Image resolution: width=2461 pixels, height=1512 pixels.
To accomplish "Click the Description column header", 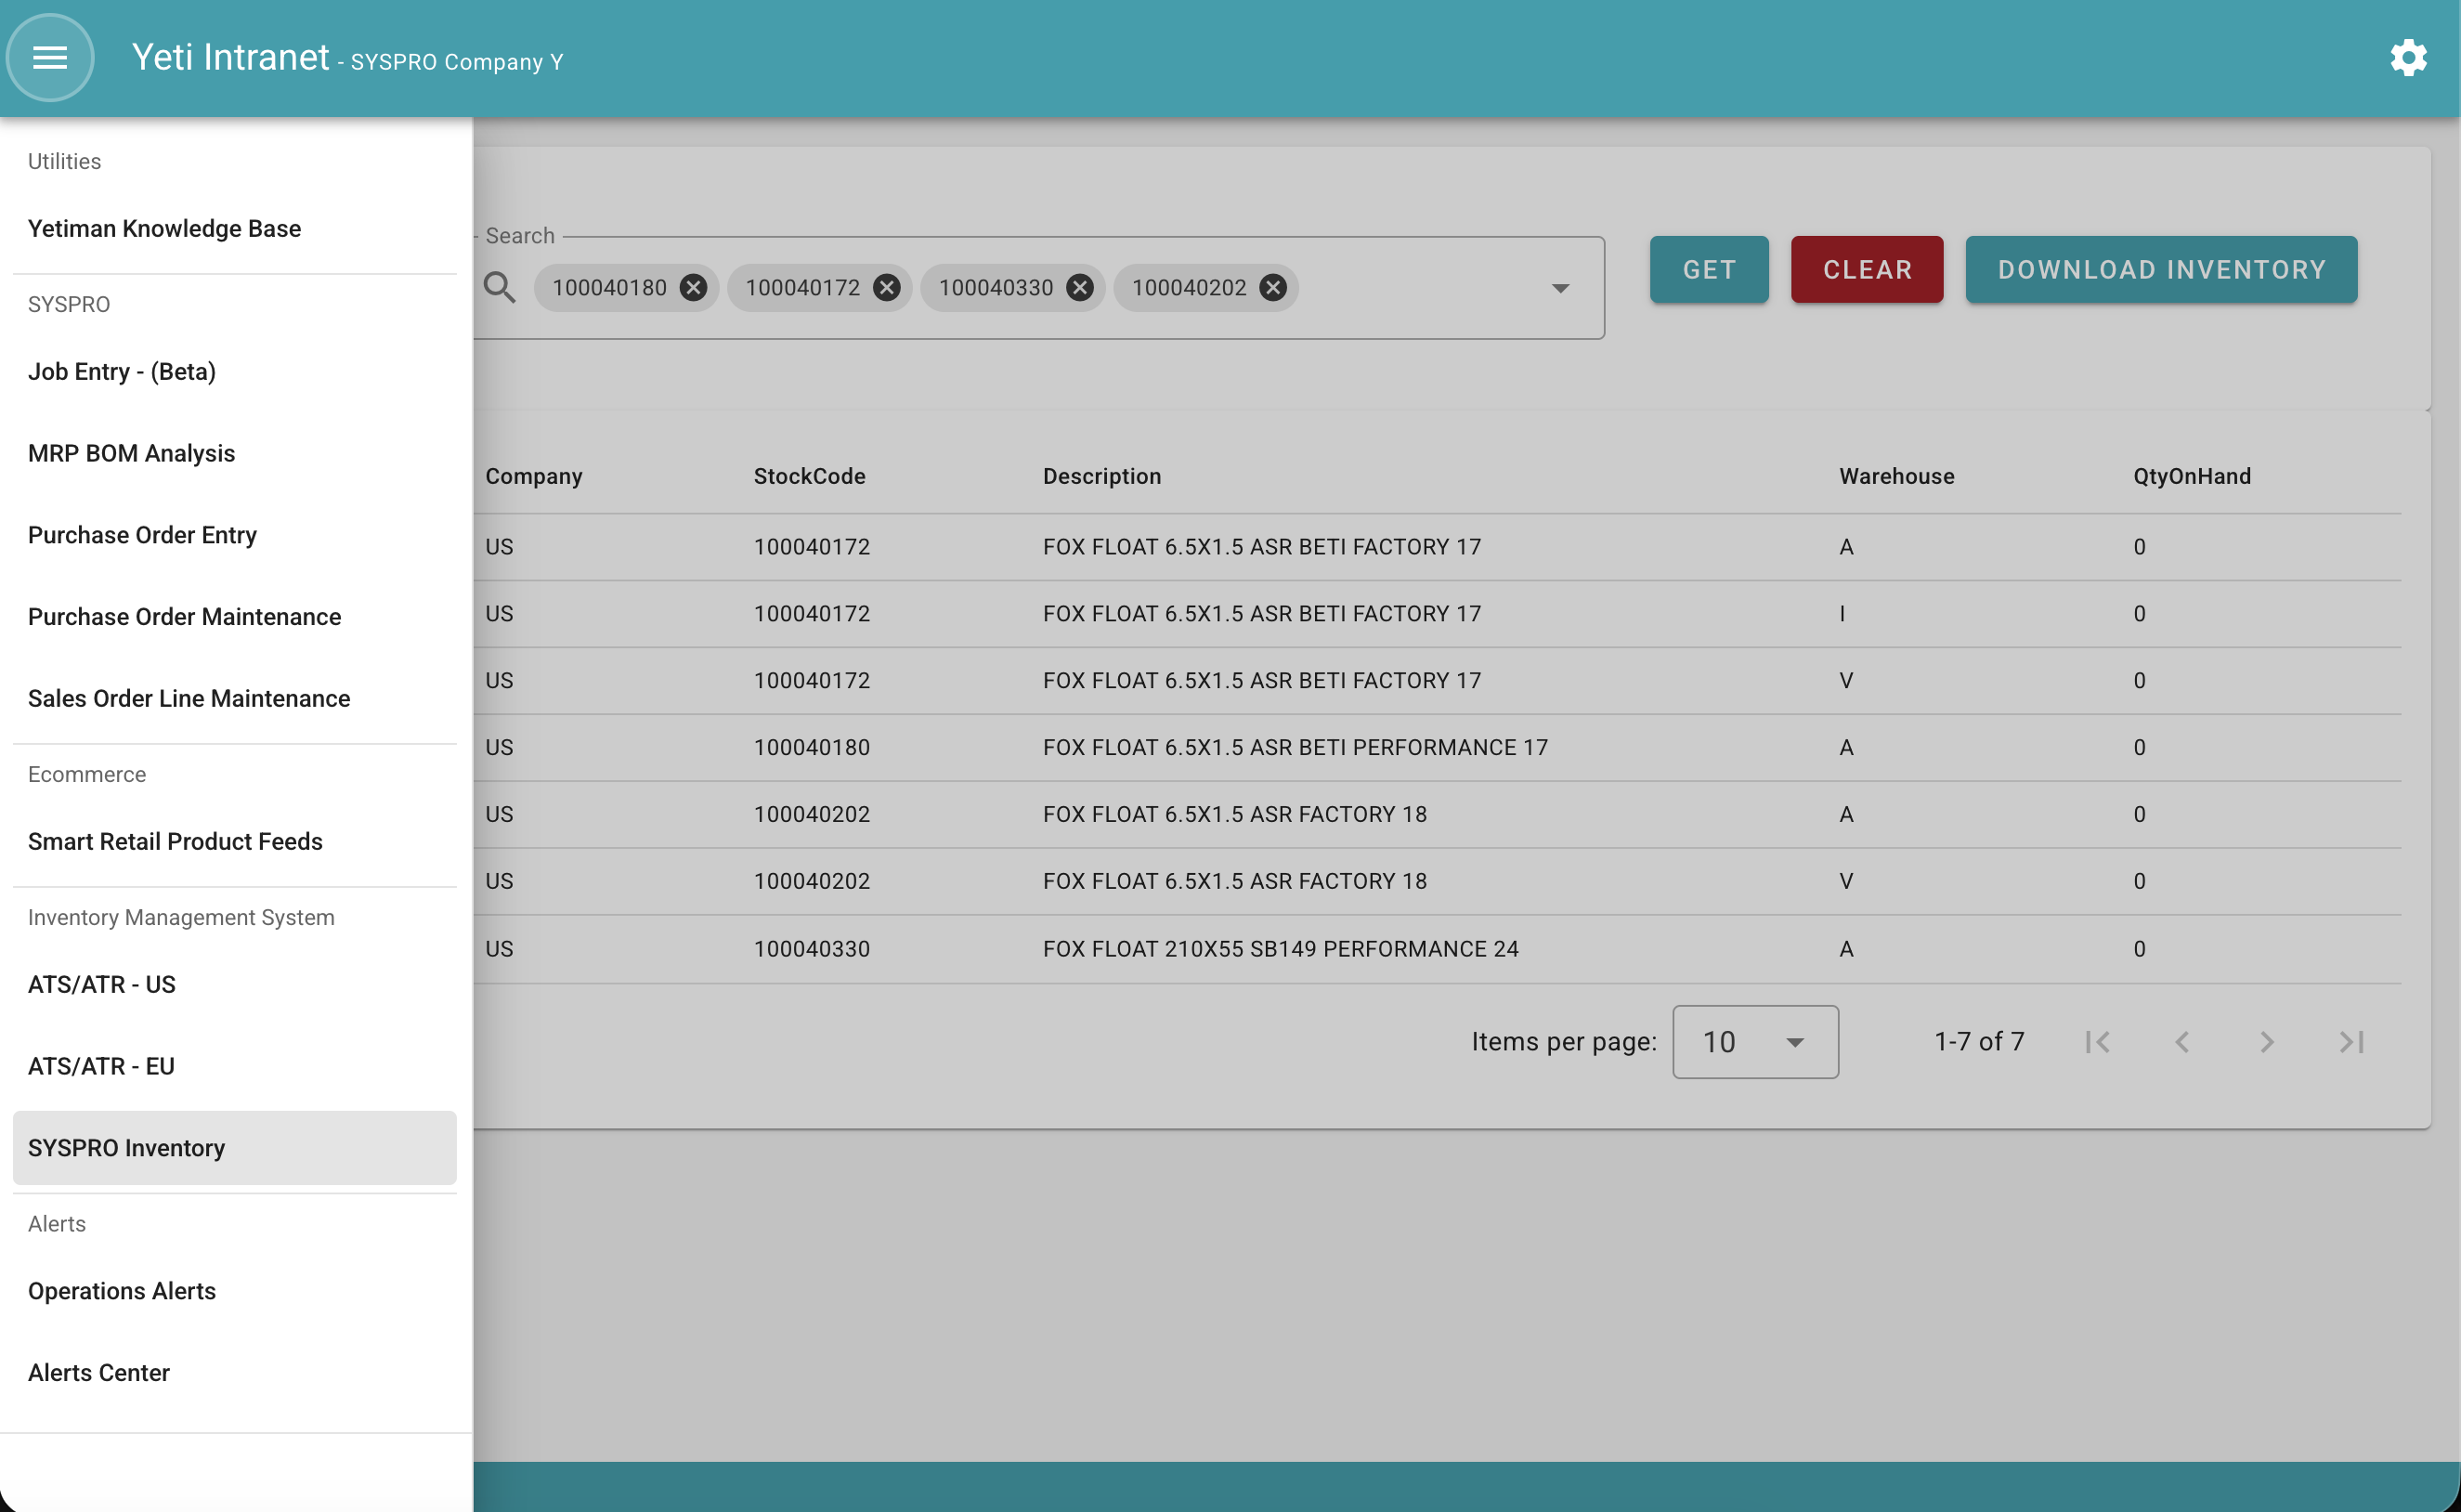I will click(x=1102, y=476).
